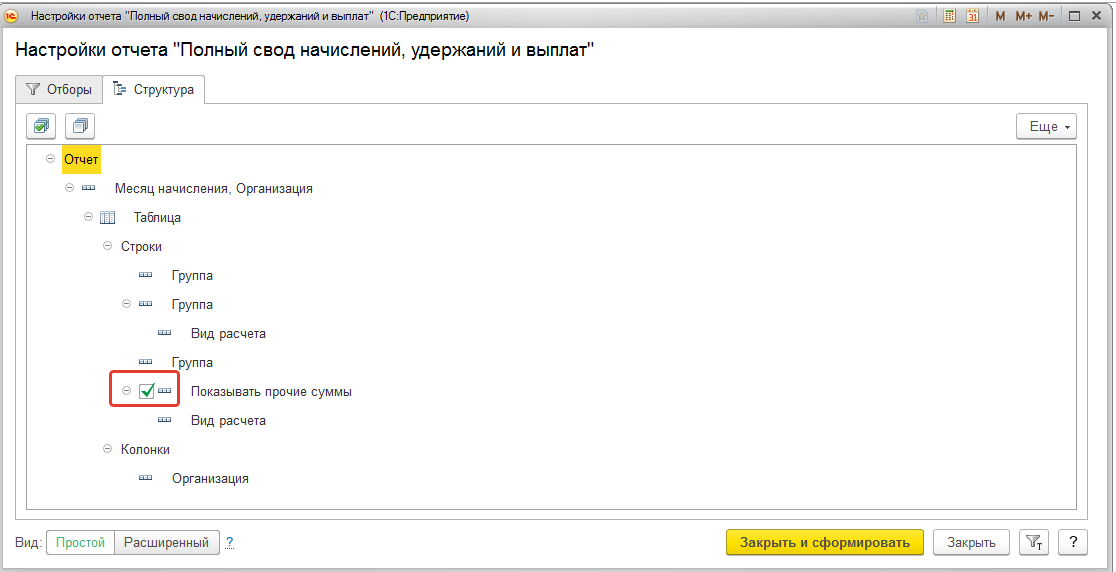
Task: Select the Организация item under Колонки
Action: pyautogui.click(x=210, y=478)
